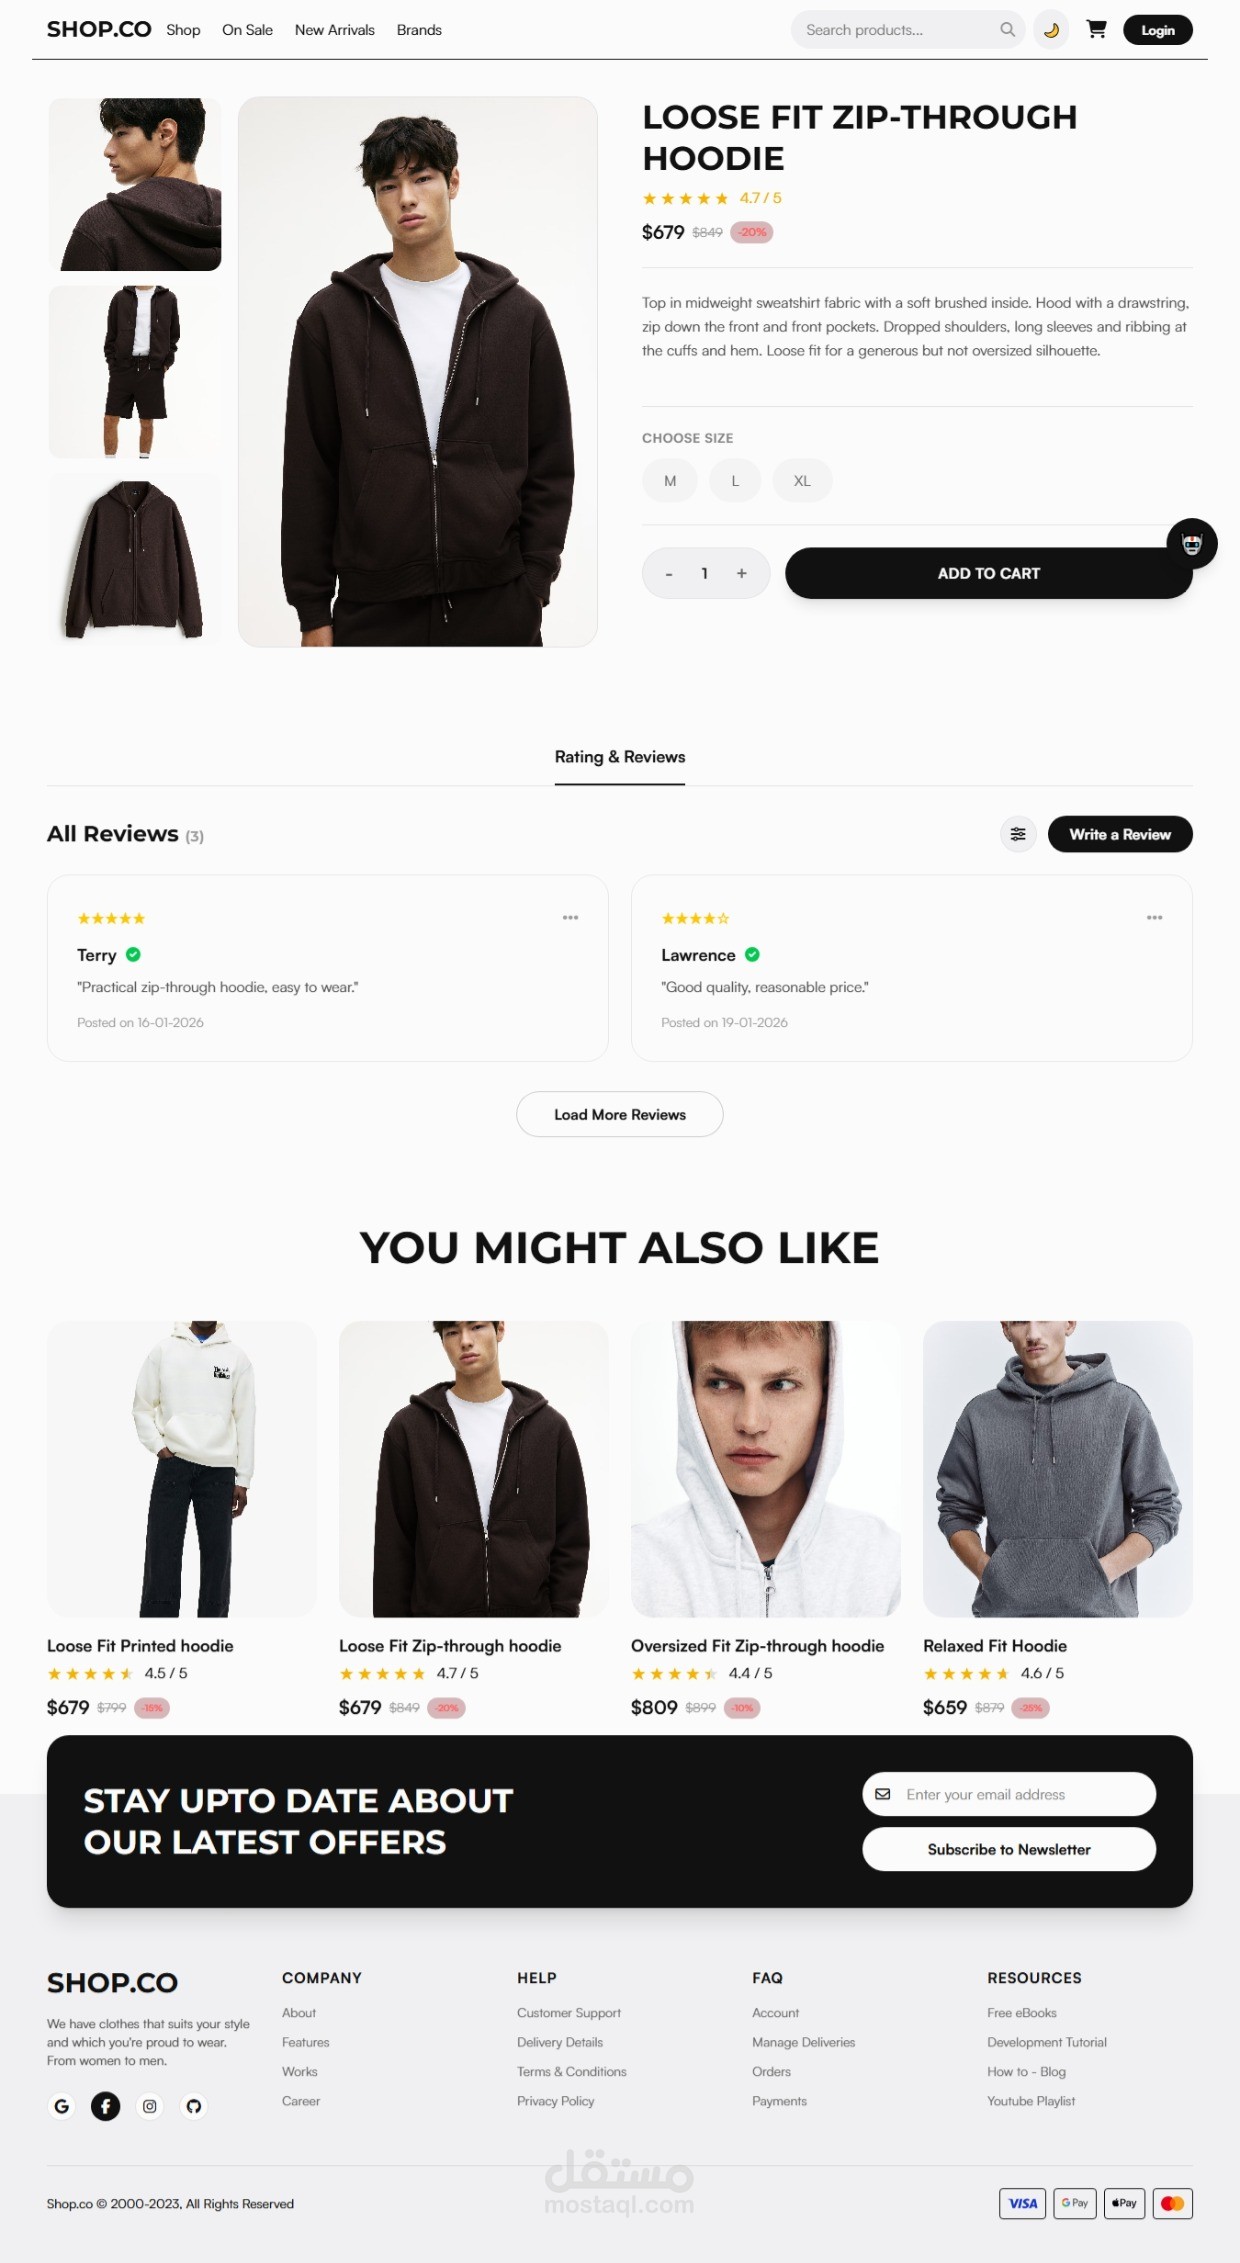Click the Add to Cart button
This screenshot has width=1240, height=2263.
pos(989,573)
